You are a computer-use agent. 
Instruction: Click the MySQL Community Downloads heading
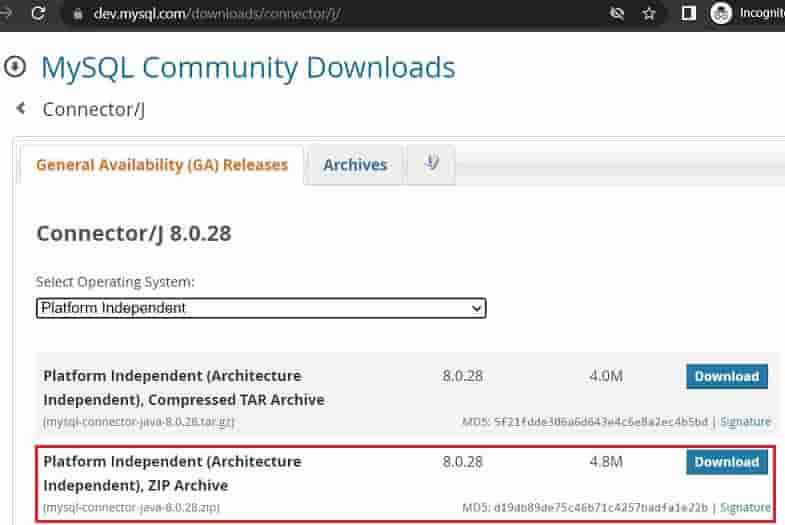tap(248, 68)
